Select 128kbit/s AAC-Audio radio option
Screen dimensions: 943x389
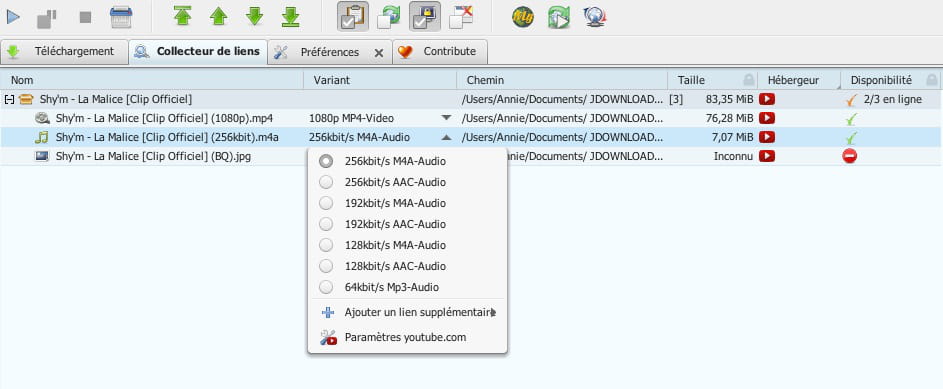pos(326,266)
